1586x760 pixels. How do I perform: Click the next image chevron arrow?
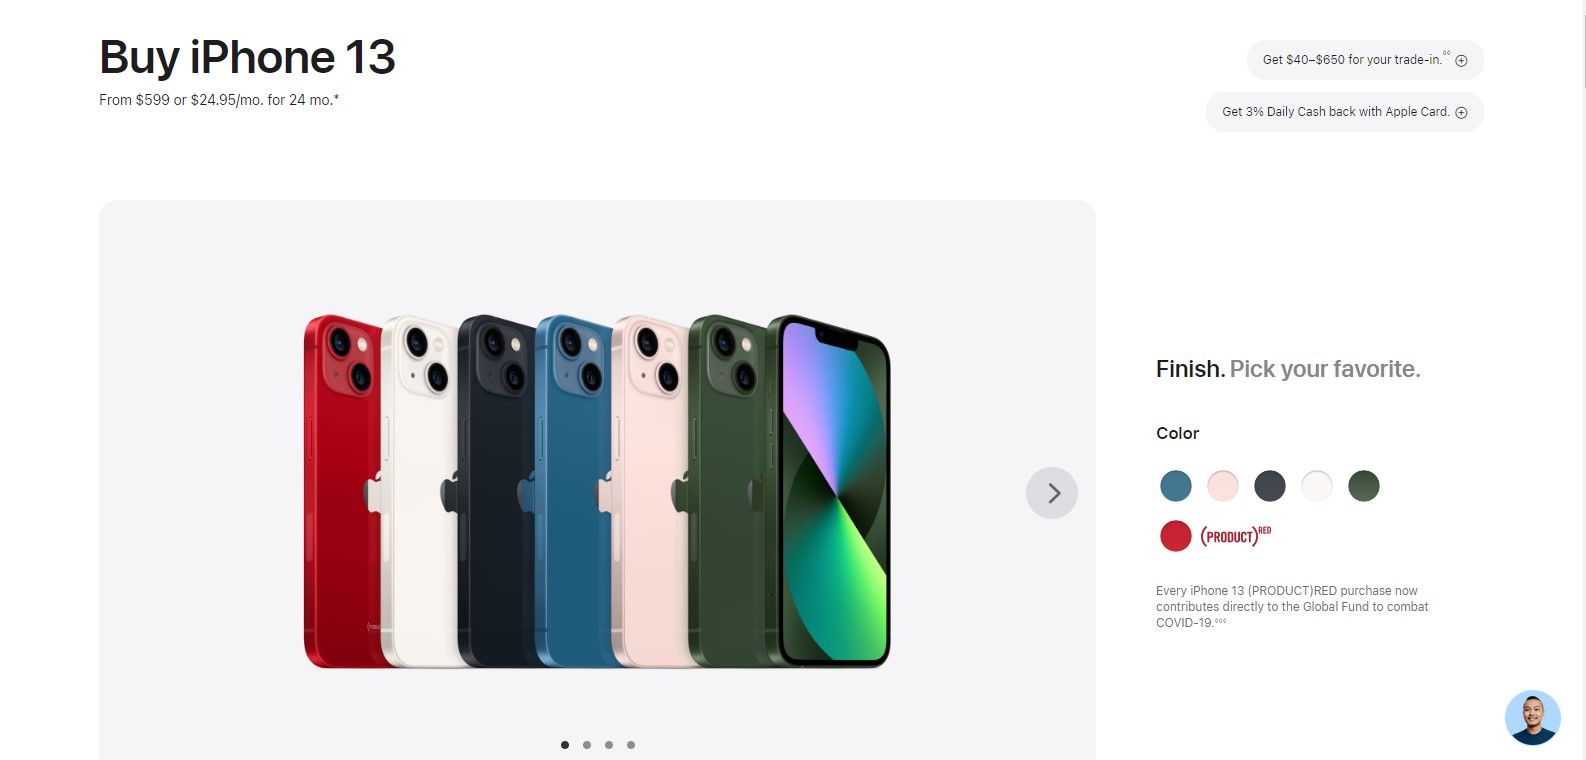click(1052, 493)
